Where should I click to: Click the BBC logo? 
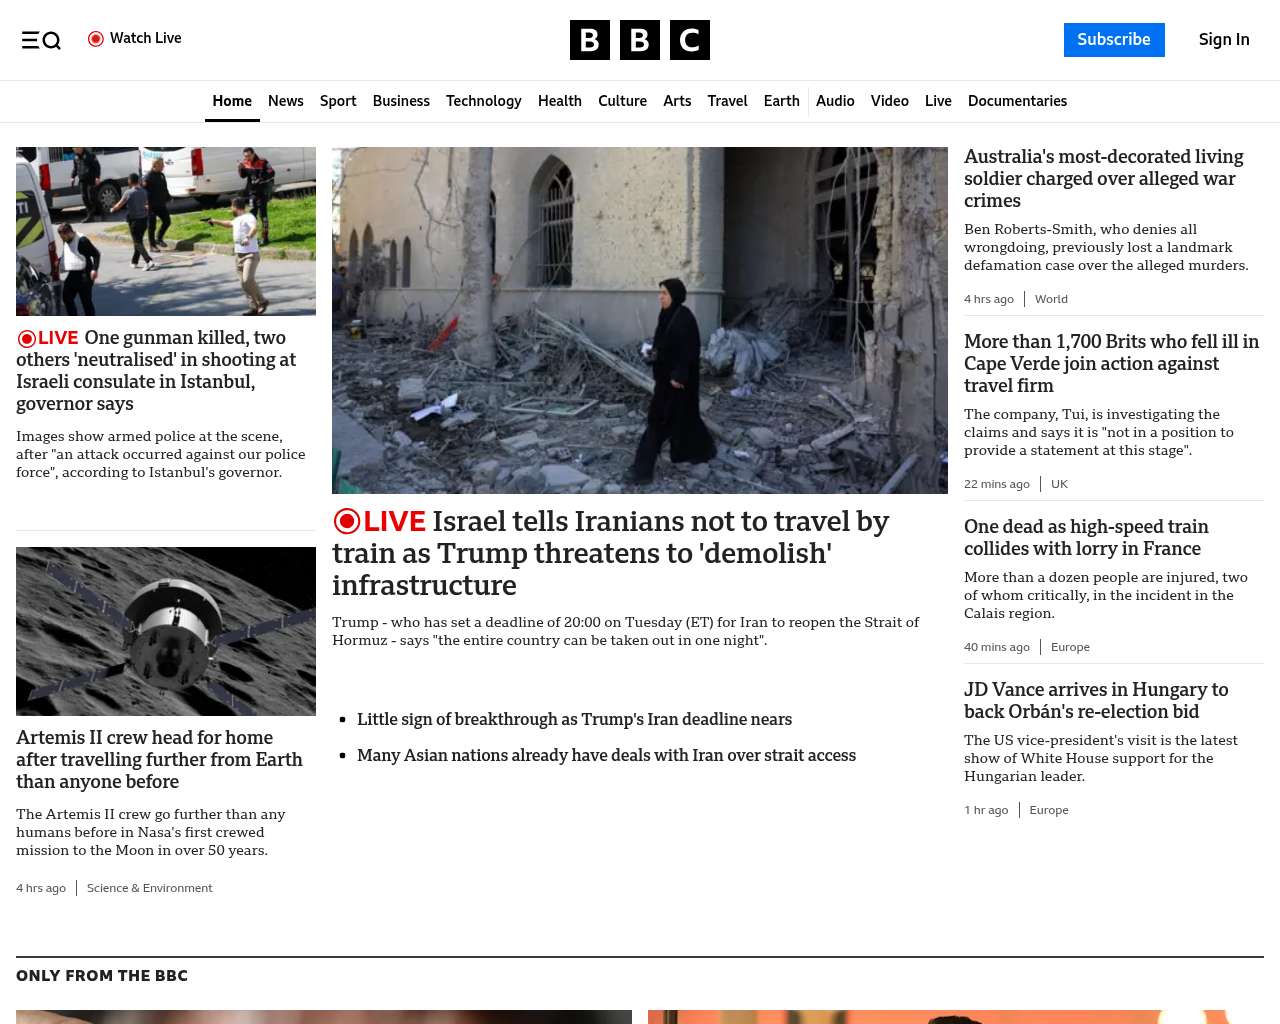[x=639, y=40]
